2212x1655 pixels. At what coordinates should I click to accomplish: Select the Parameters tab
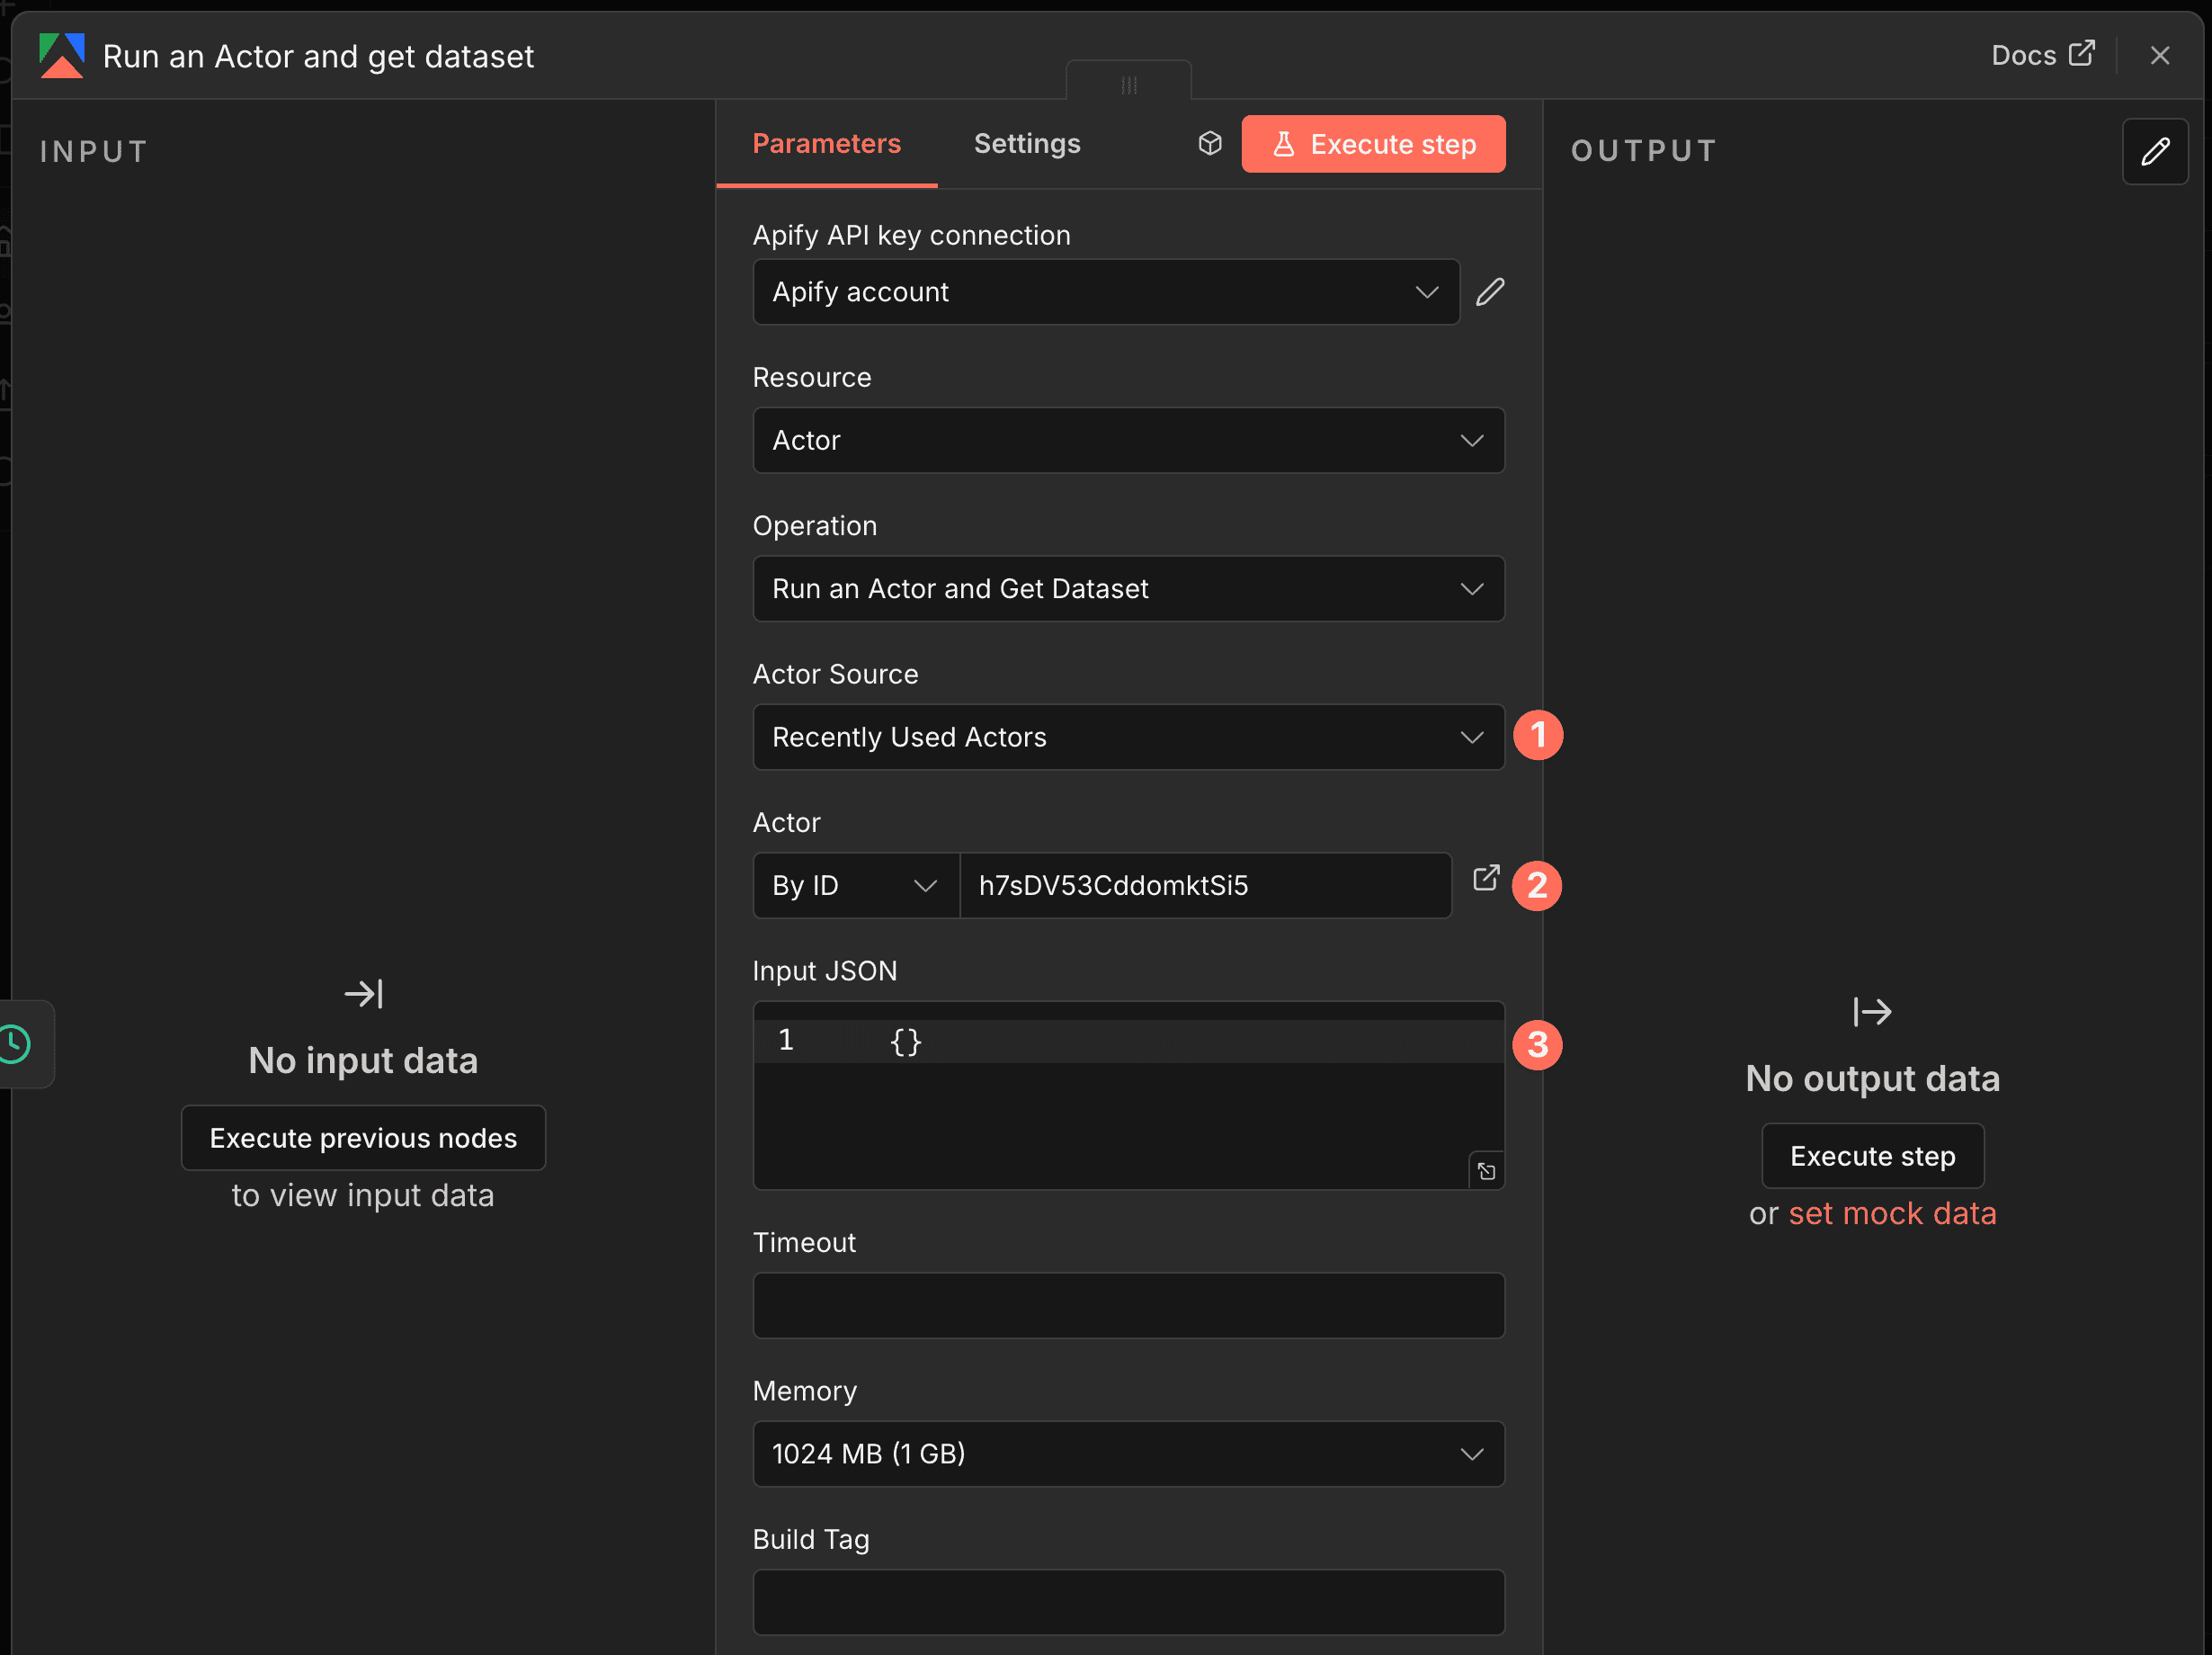[826, 143]
